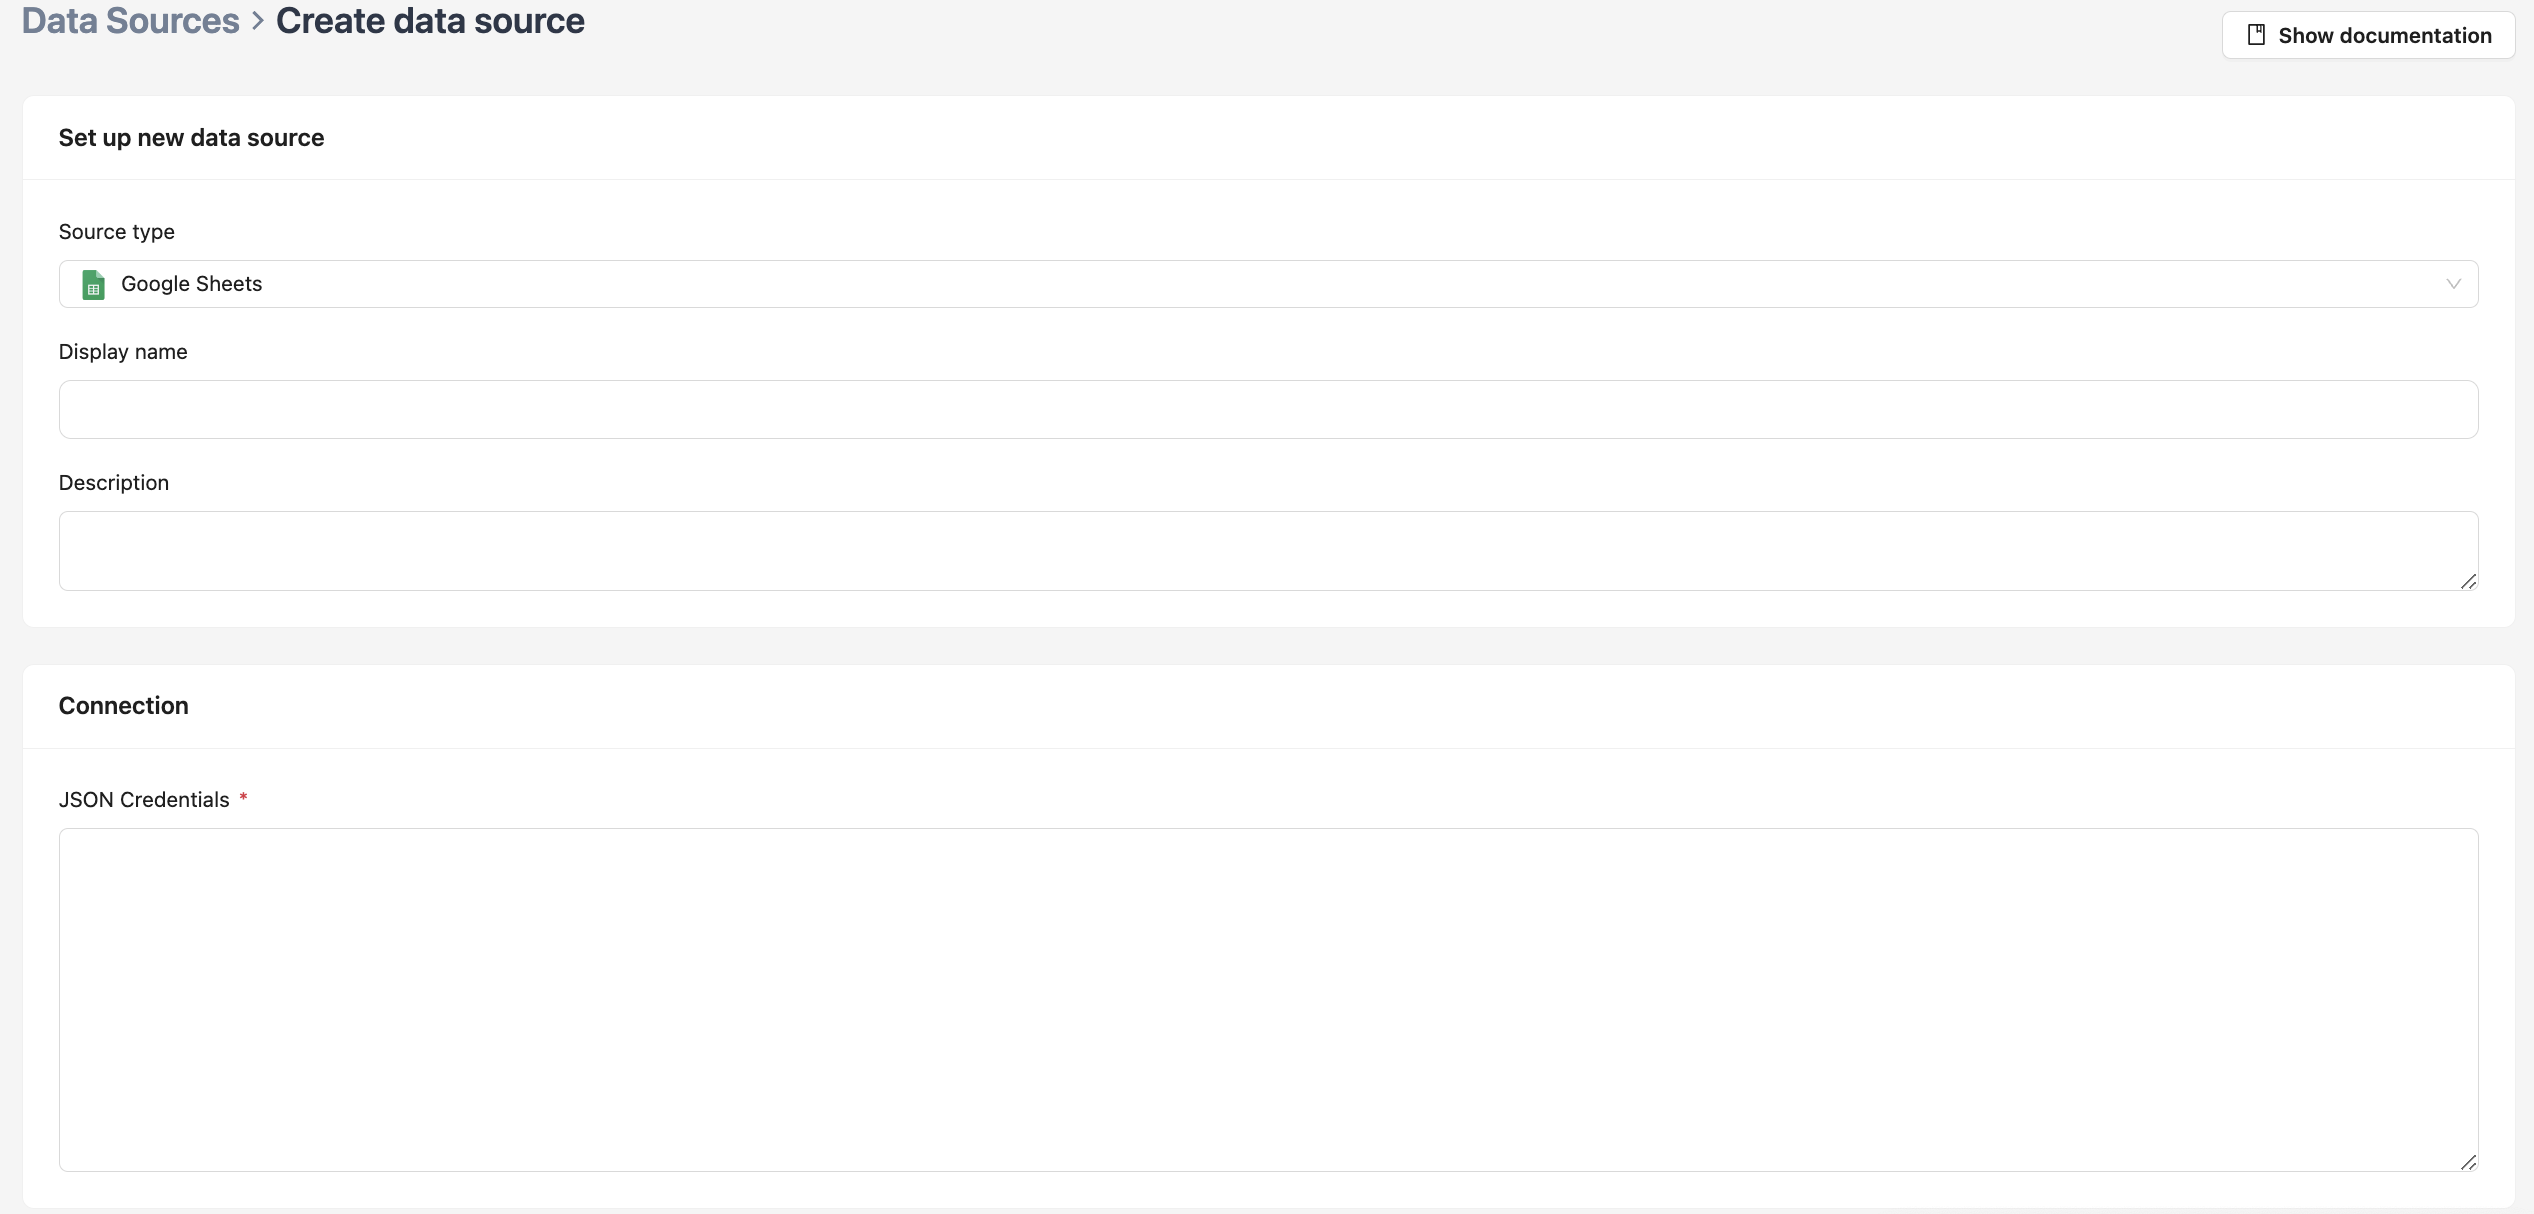Navigate back via Data Sources breadcrumb
Viewport: 2534px width, 1214px height.
[128, 20]
